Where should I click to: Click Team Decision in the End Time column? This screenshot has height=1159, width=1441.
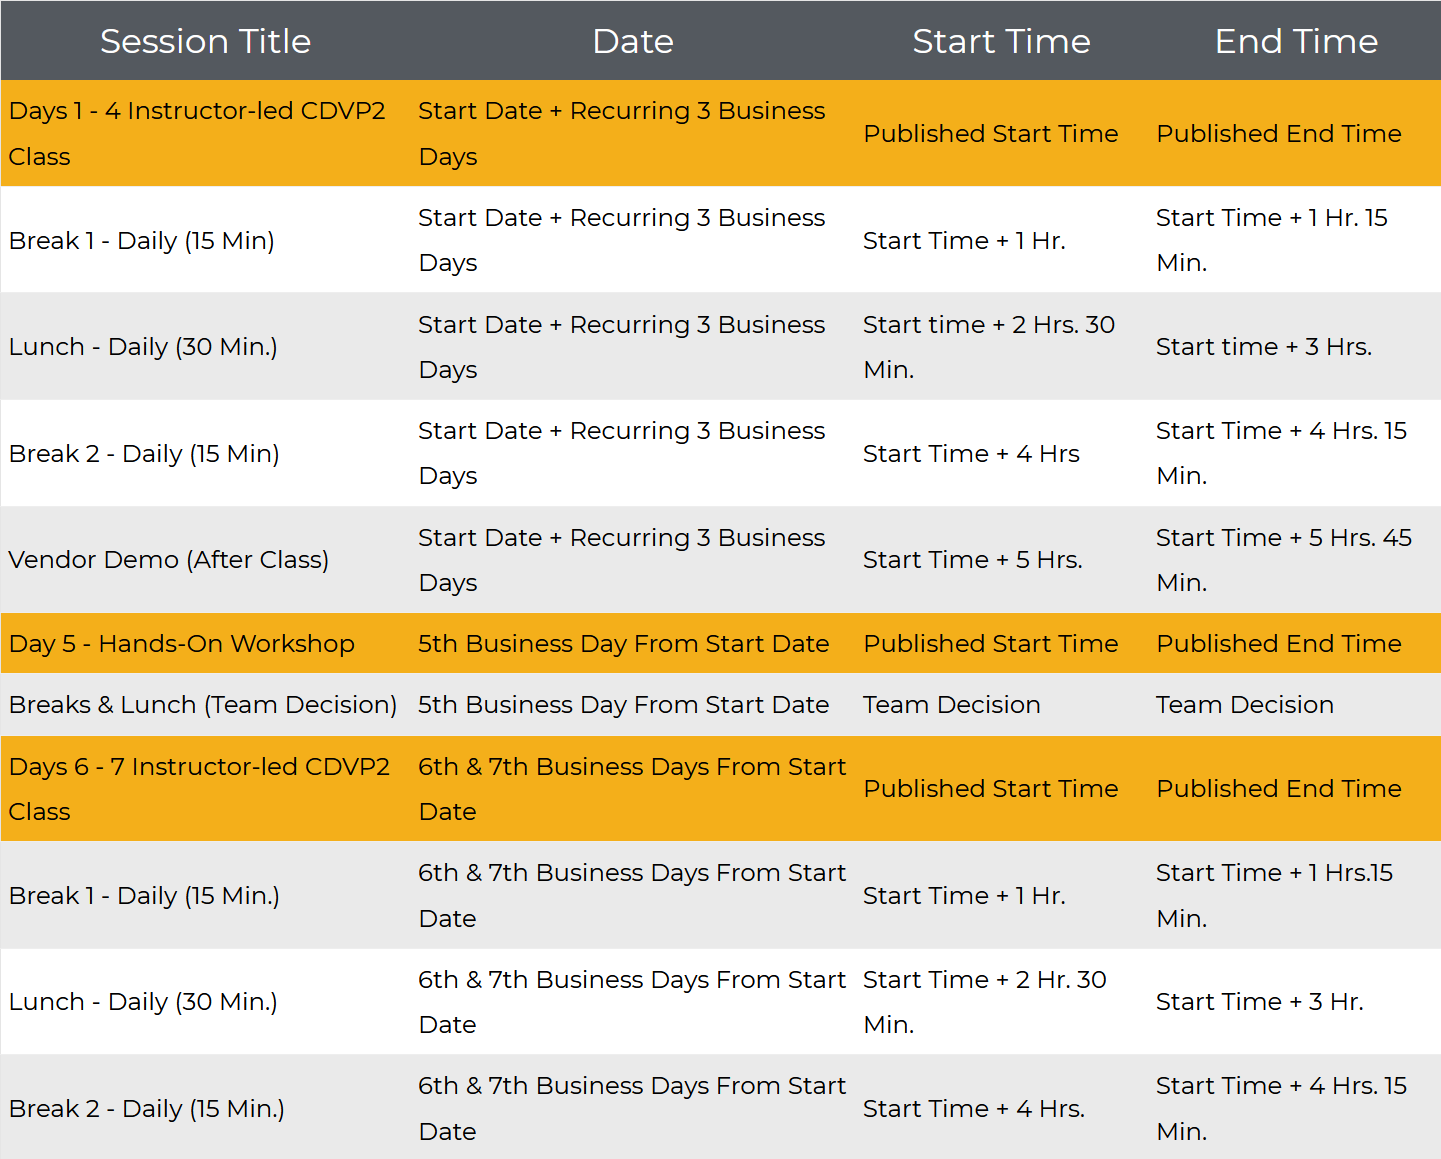(x=1244, y=705)
